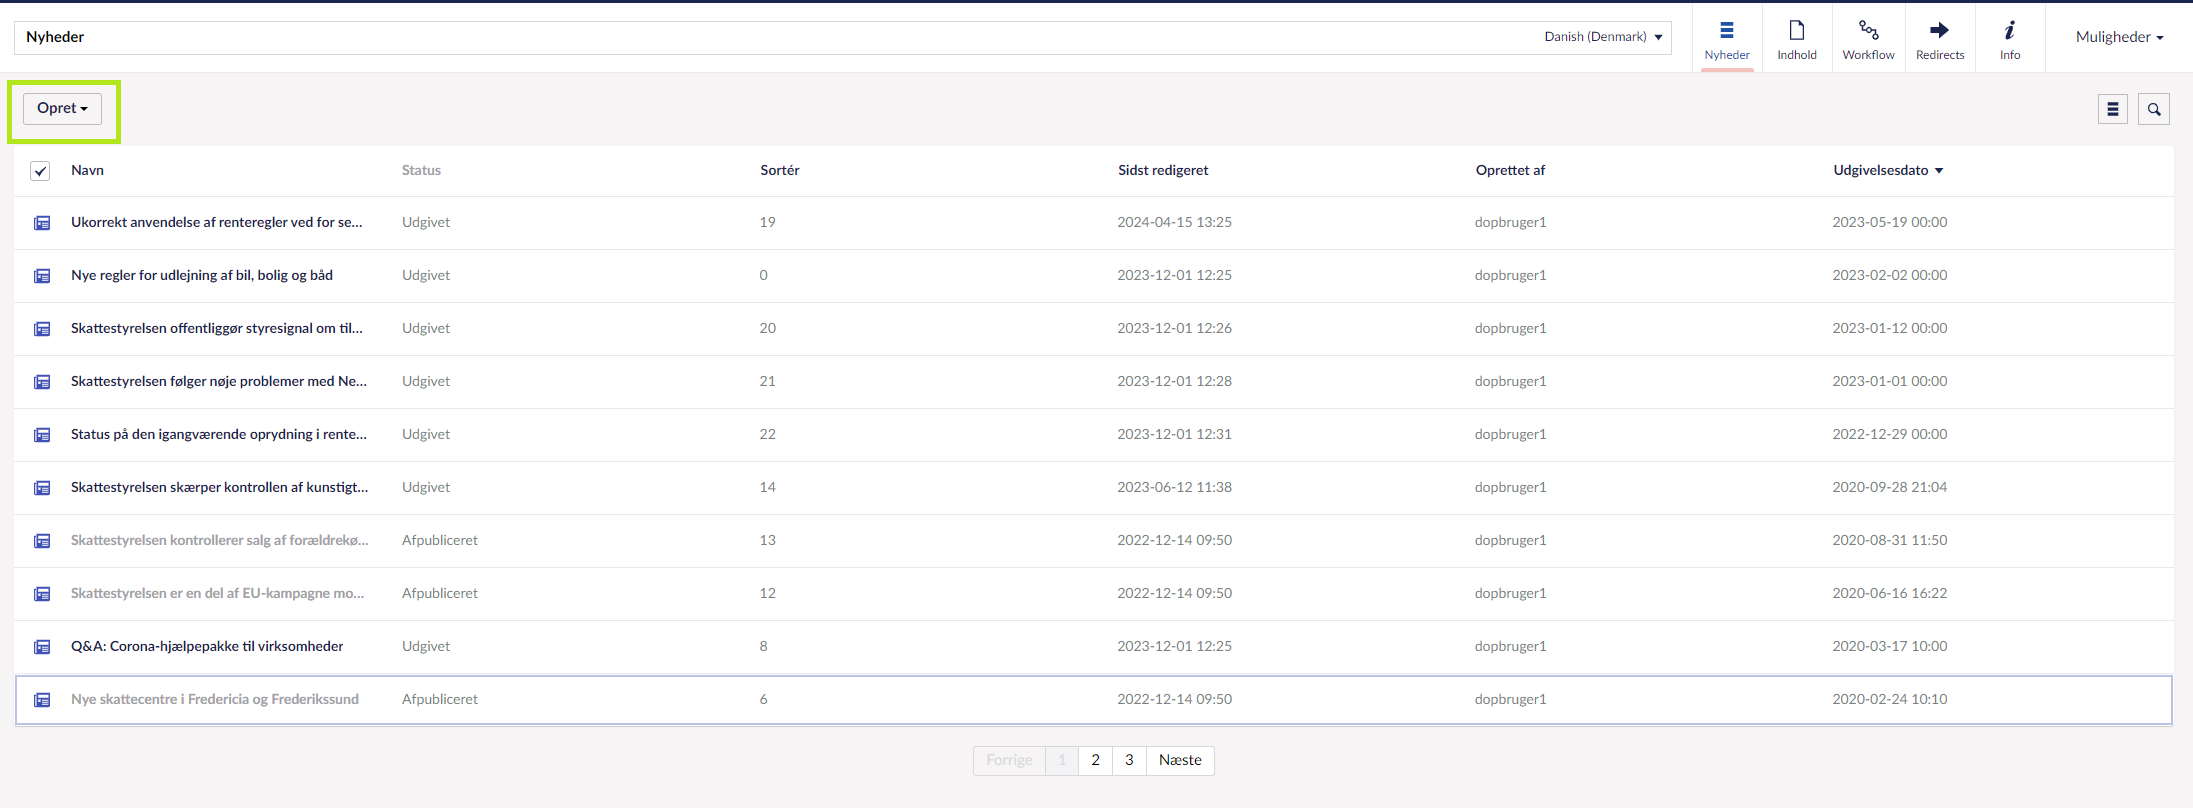Click icon for 'Q&A: Corona-hjælpepakke' row
The image size is (2193, 808).
(x=42, y=647)
